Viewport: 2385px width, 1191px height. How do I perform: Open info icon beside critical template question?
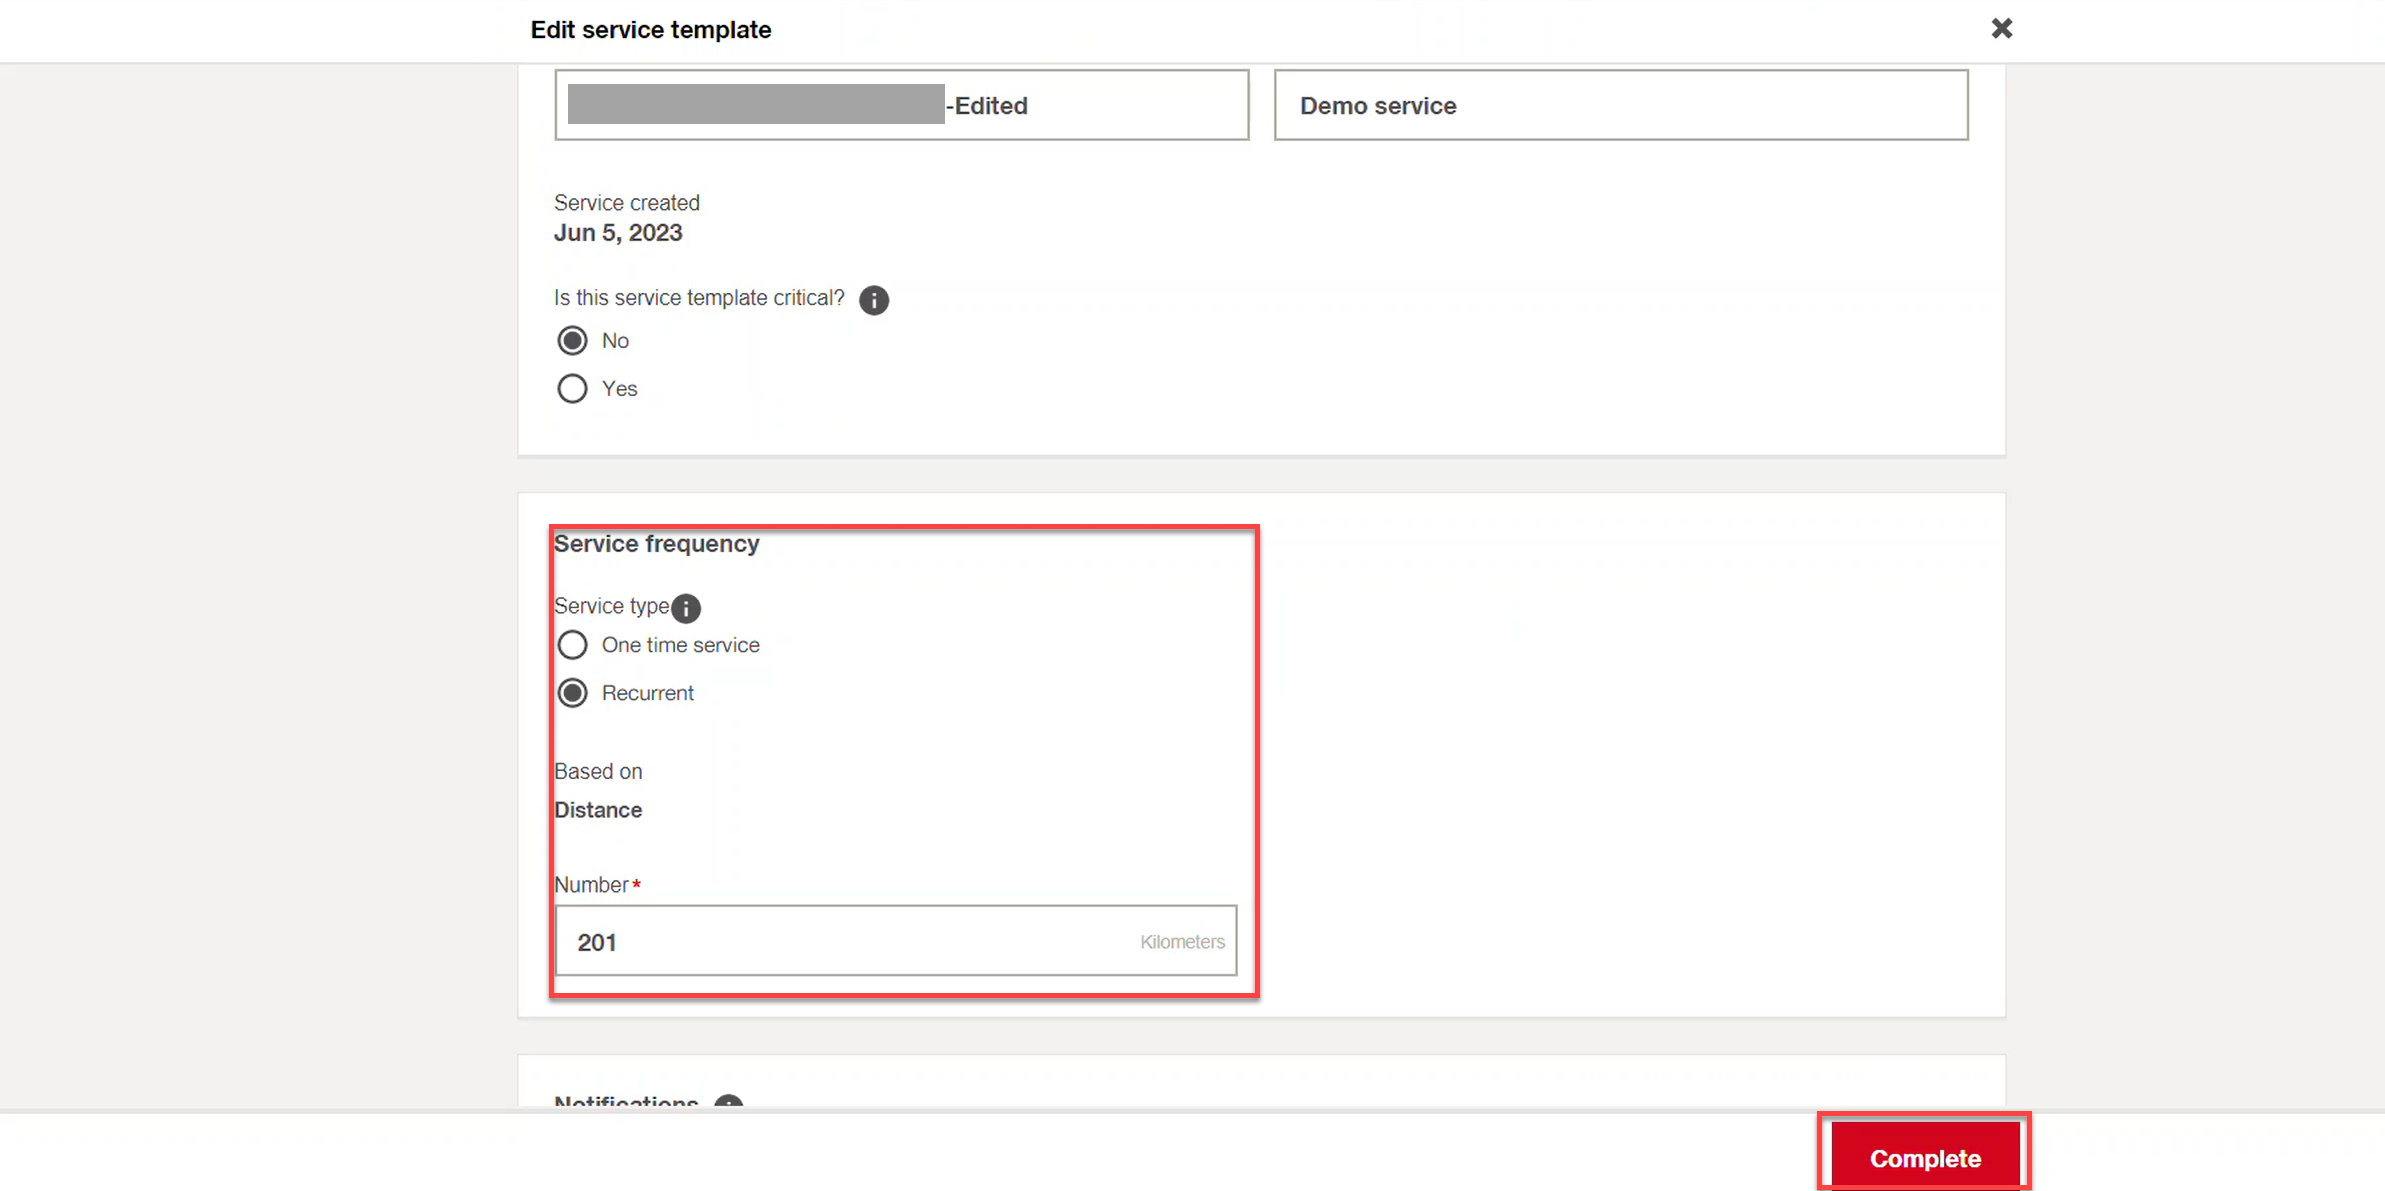[x=873, y=300]
